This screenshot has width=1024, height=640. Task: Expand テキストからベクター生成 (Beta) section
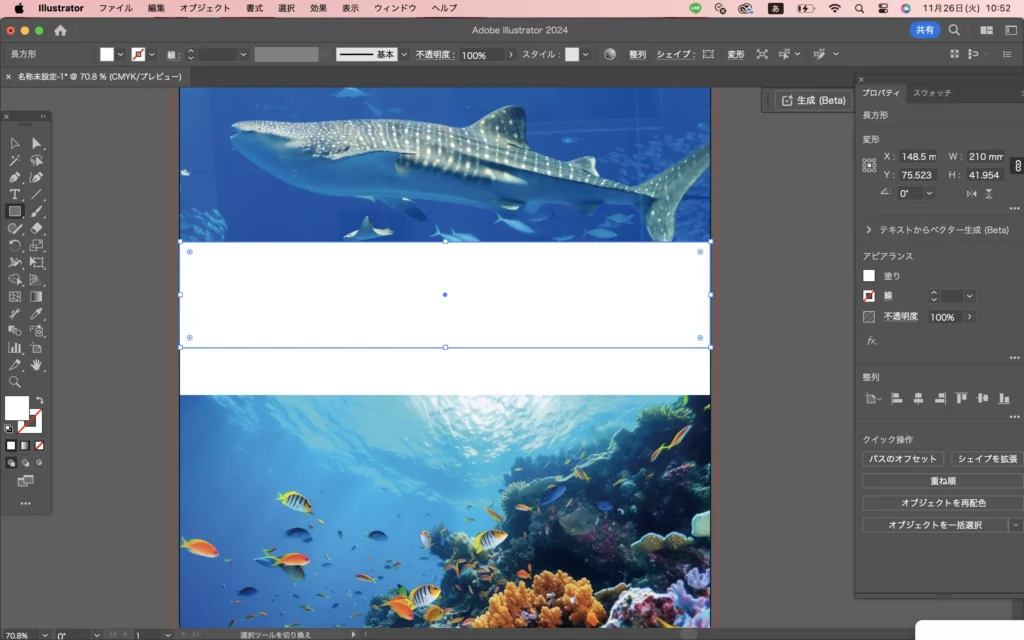(869, 230)
